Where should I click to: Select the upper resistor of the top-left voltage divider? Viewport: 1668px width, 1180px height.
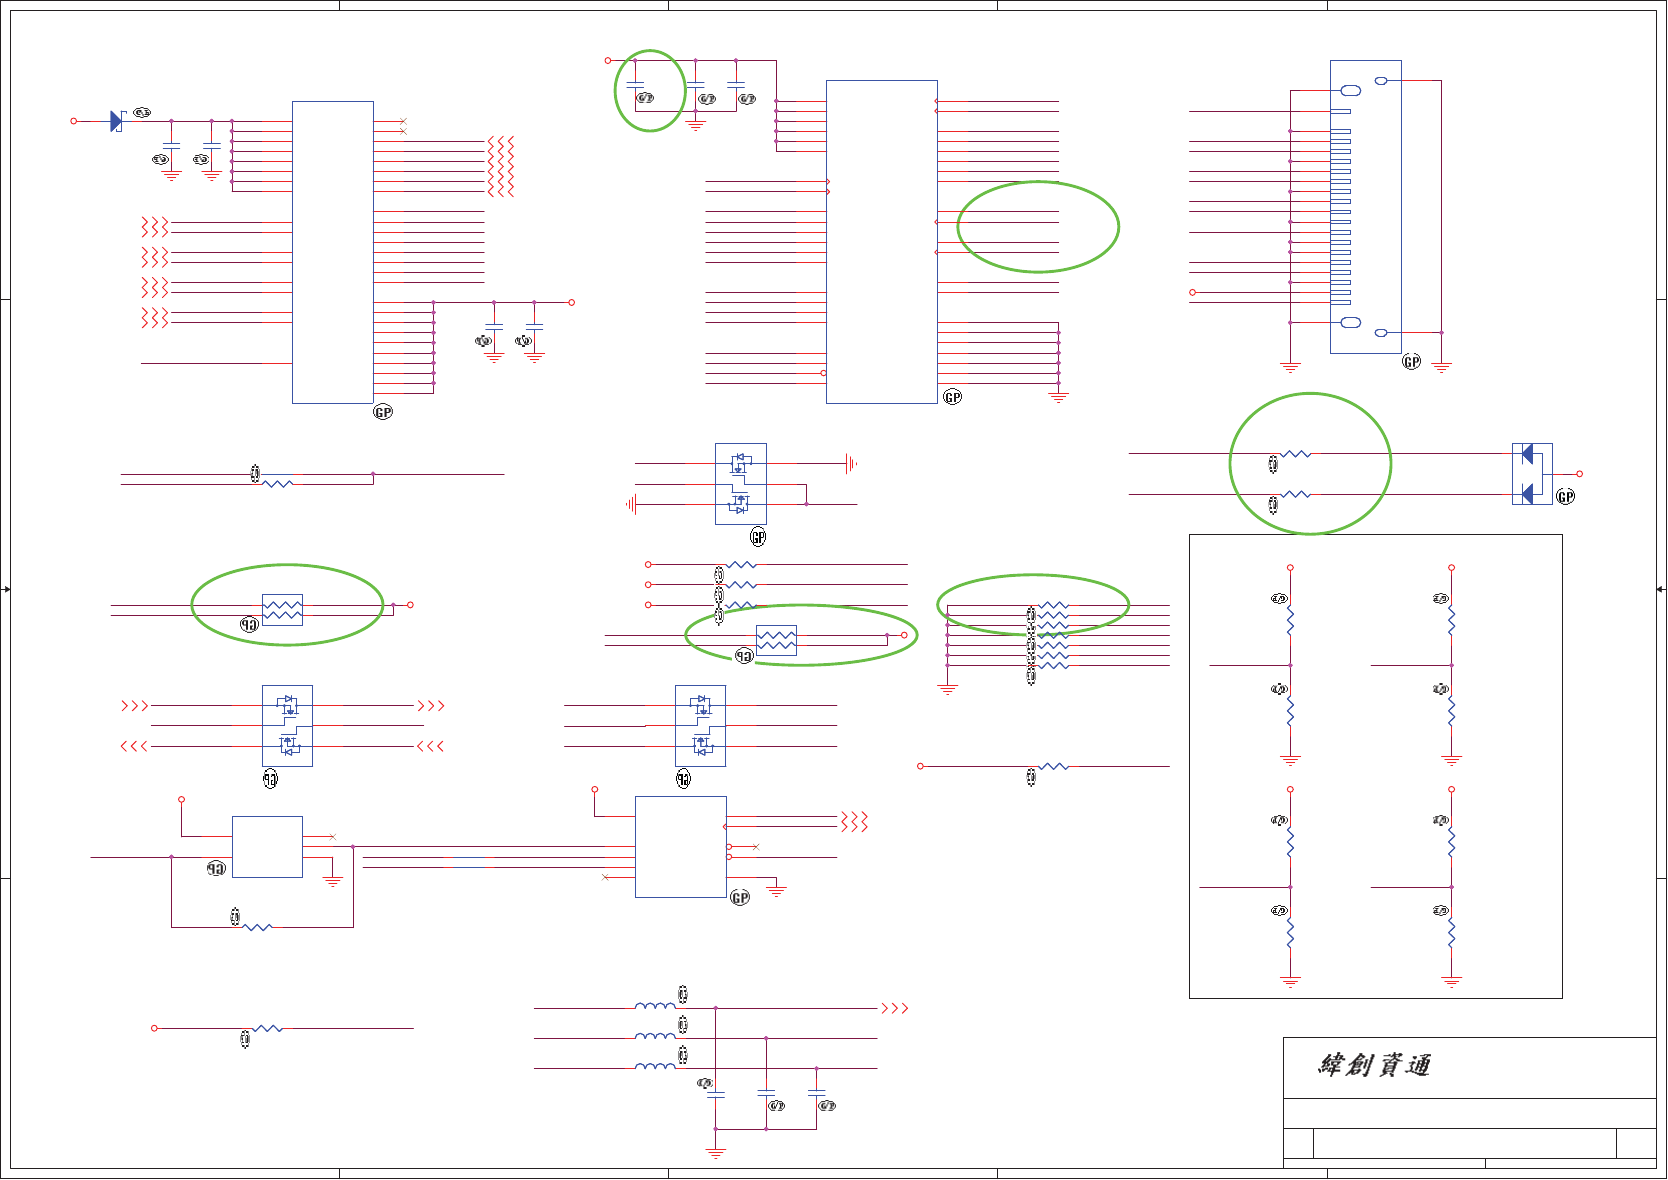click(x=1290, y=621)
